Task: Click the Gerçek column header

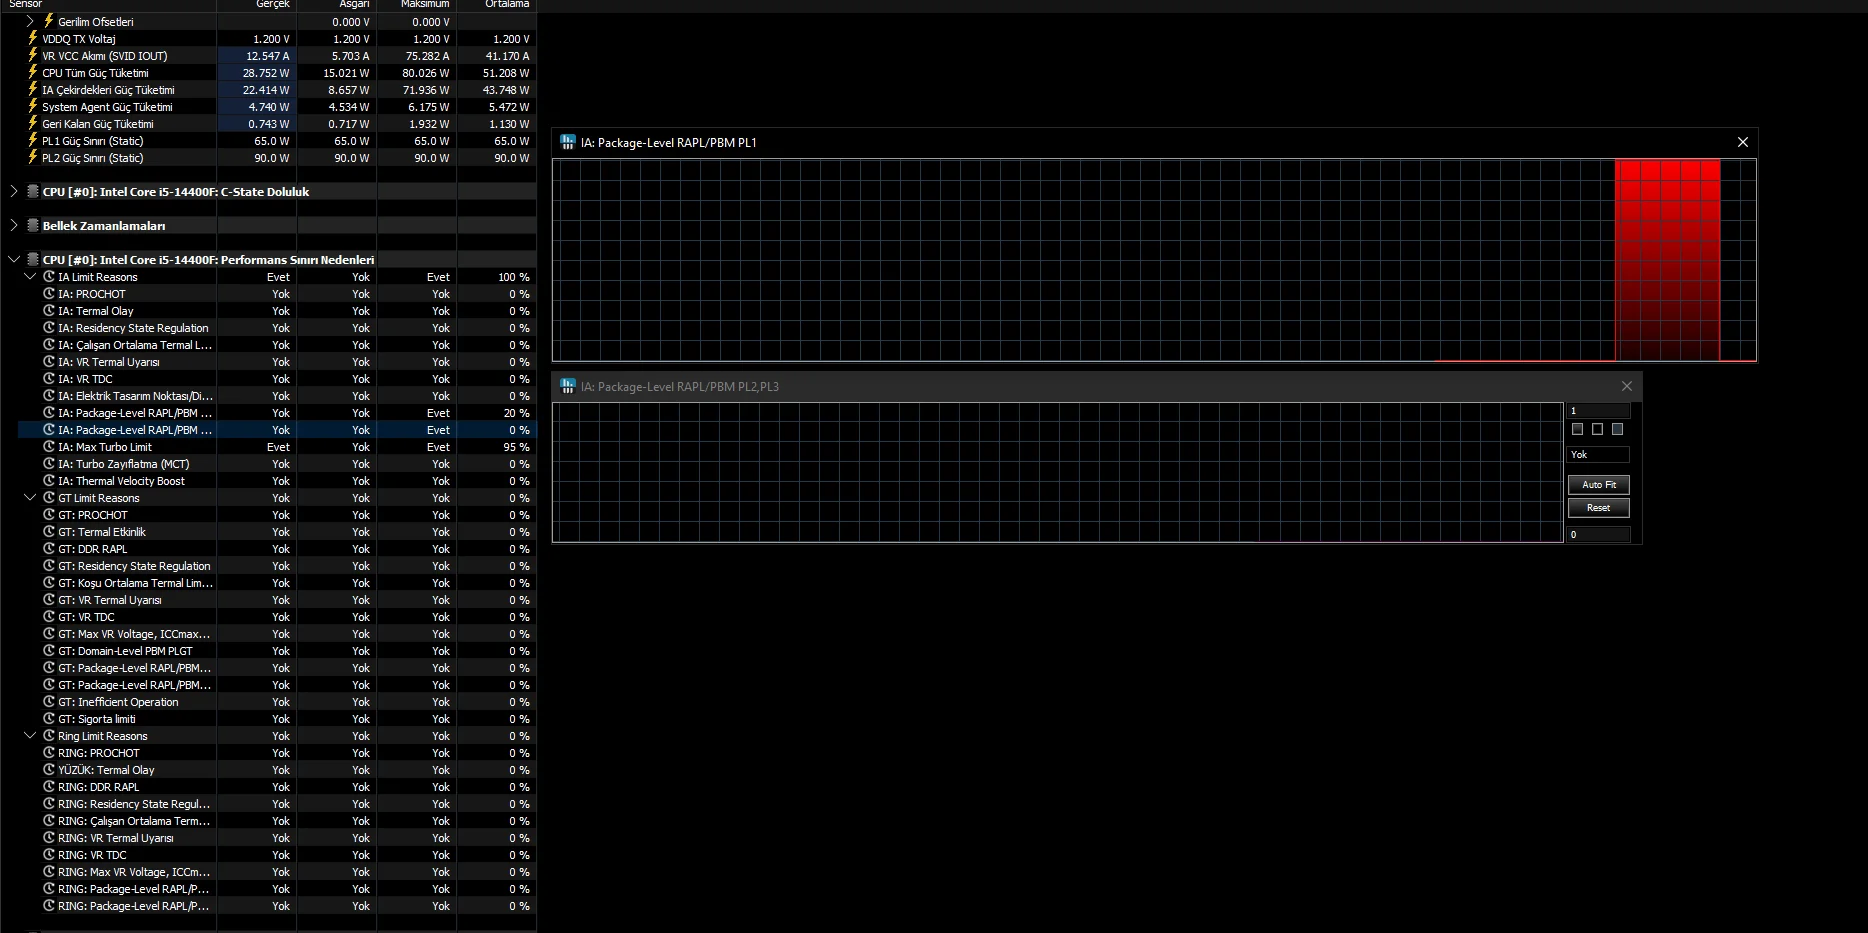Action: 257,5
